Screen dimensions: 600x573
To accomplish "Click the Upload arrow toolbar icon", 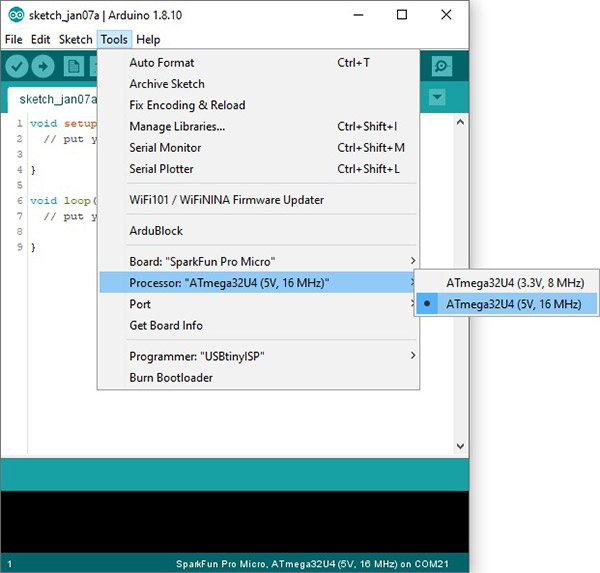I will coord(43,66).
